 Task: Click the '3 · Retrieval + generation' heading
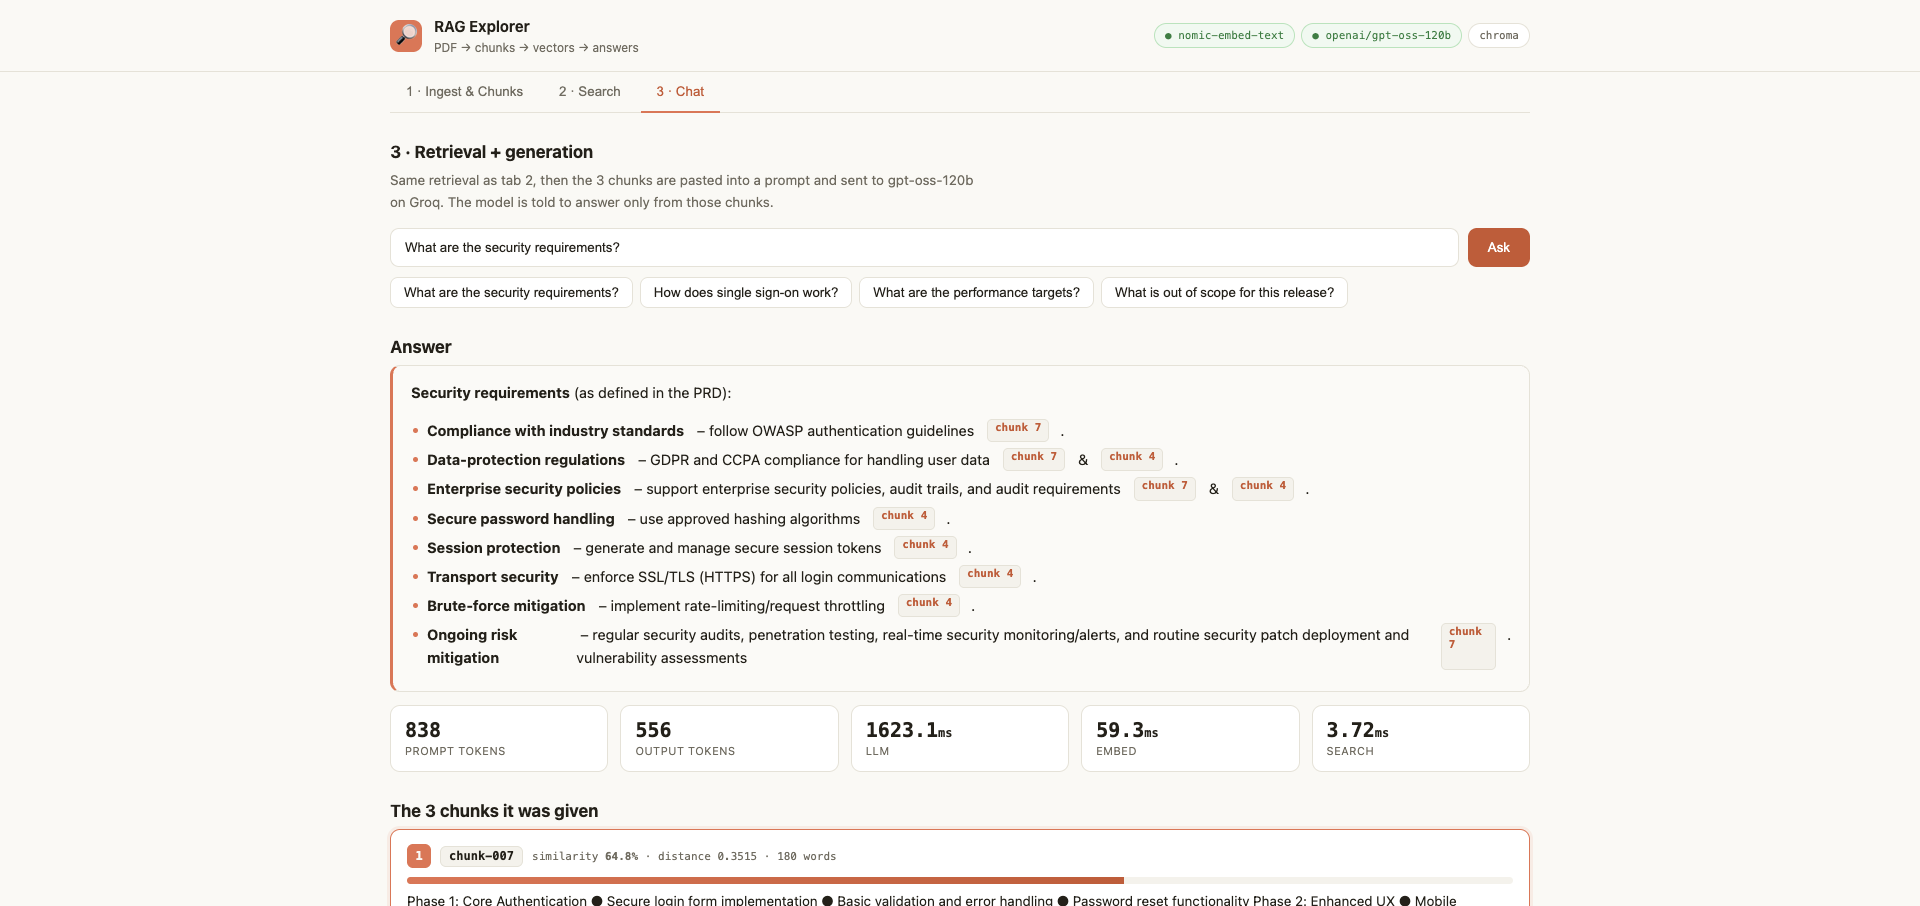click(491, 152)
